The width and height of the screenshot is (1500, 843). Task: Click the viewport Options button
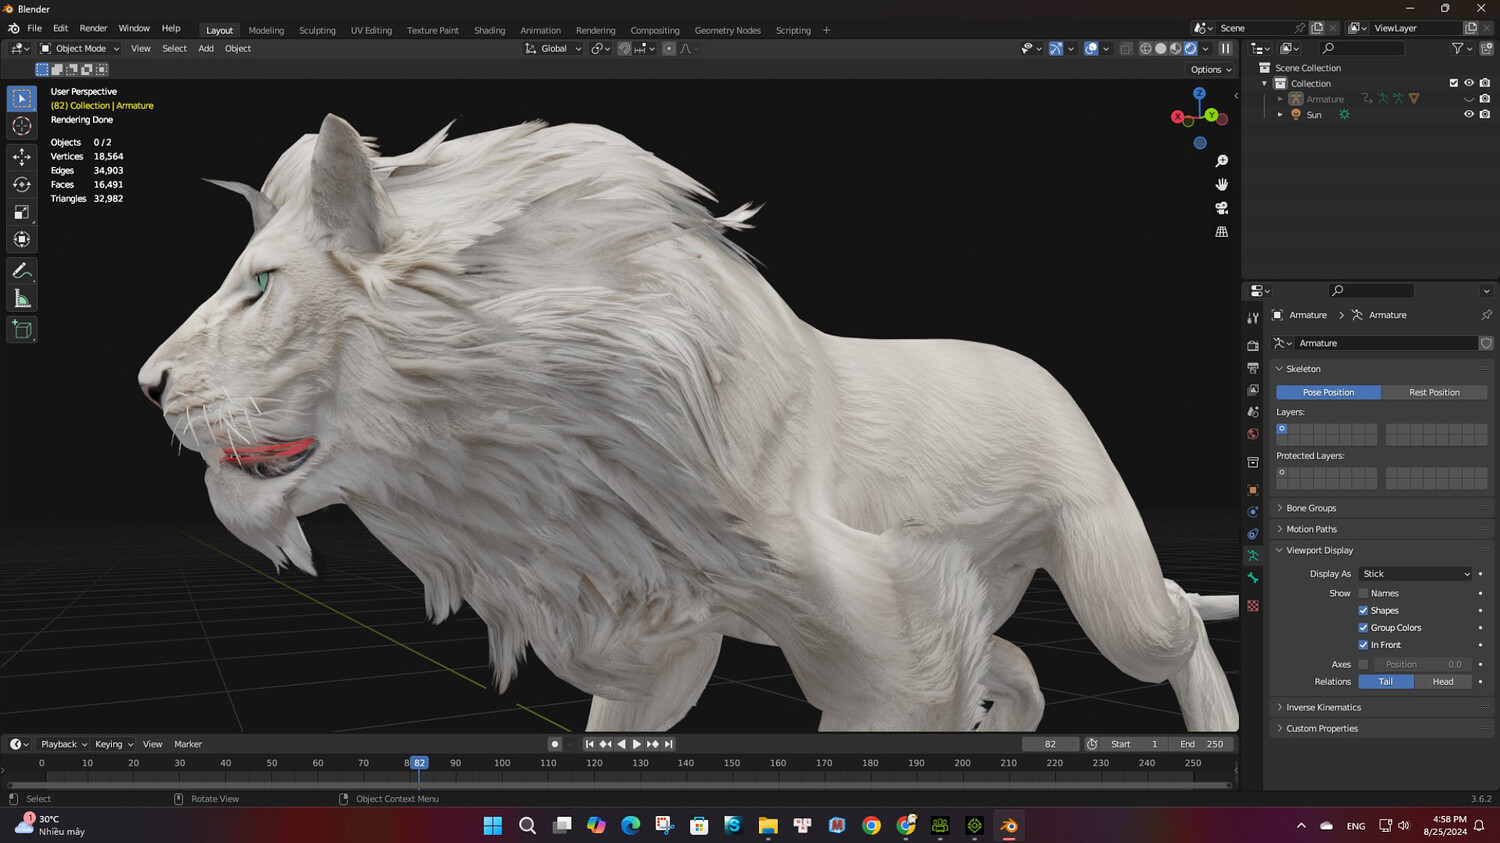(1211, 70)
